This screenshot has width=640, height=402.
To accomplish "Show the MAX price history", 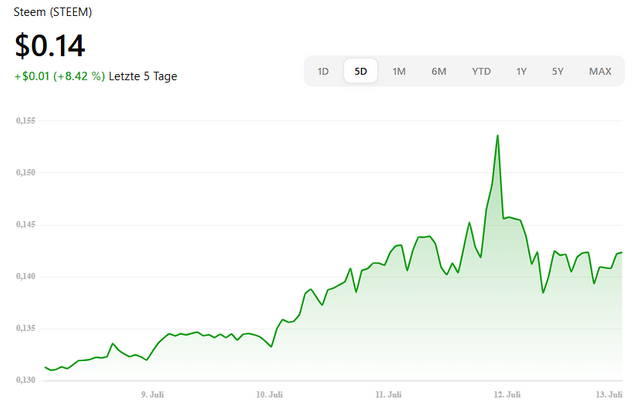I will (x=600, y=71).
